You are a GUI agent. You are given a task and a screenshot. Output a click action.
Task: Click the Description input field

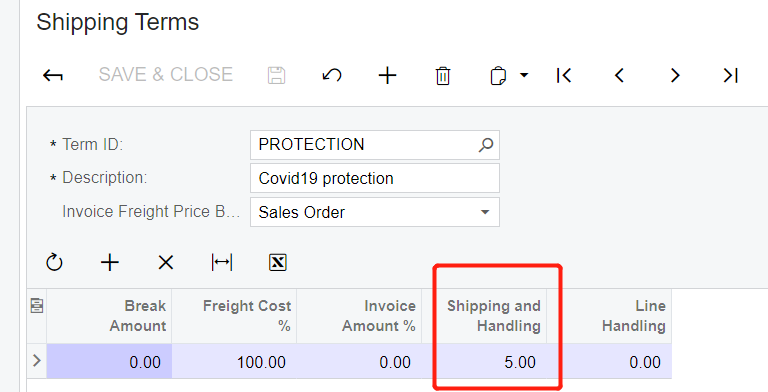point(375,178)
